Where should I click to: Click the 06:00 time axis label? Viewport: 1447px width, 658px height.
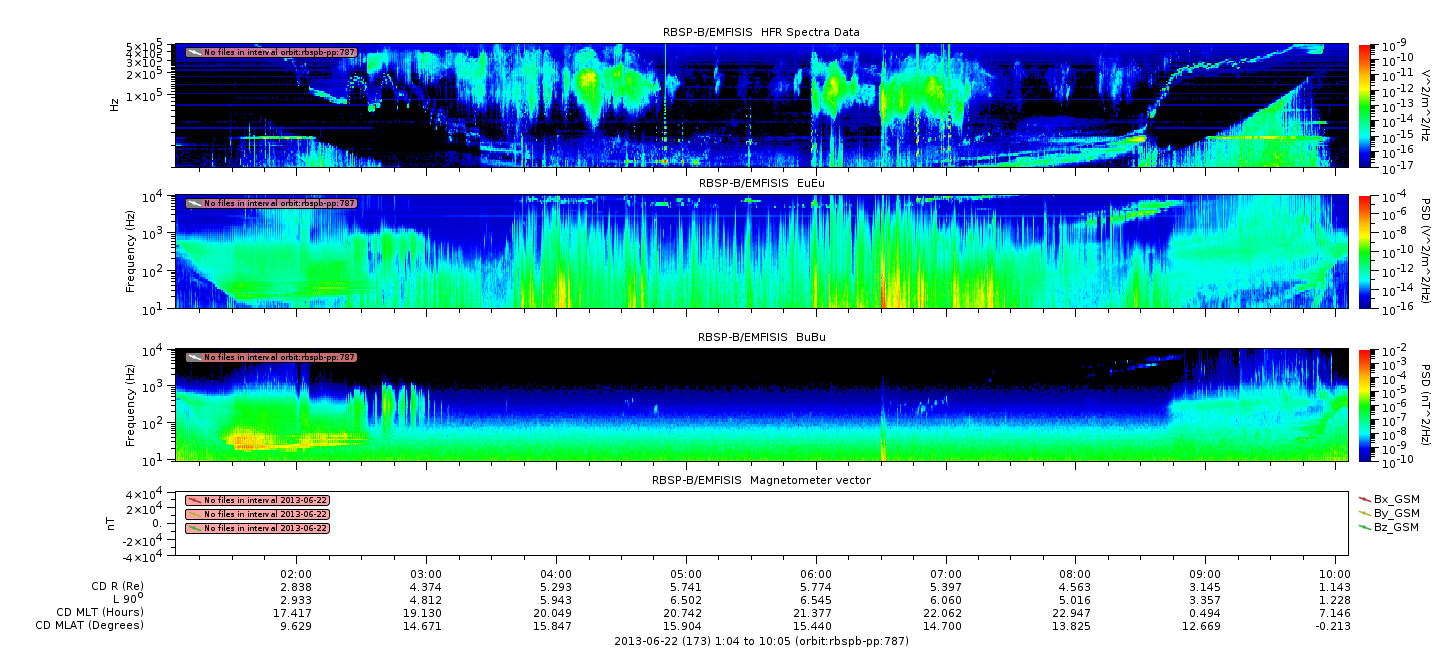tap(816, 574)
